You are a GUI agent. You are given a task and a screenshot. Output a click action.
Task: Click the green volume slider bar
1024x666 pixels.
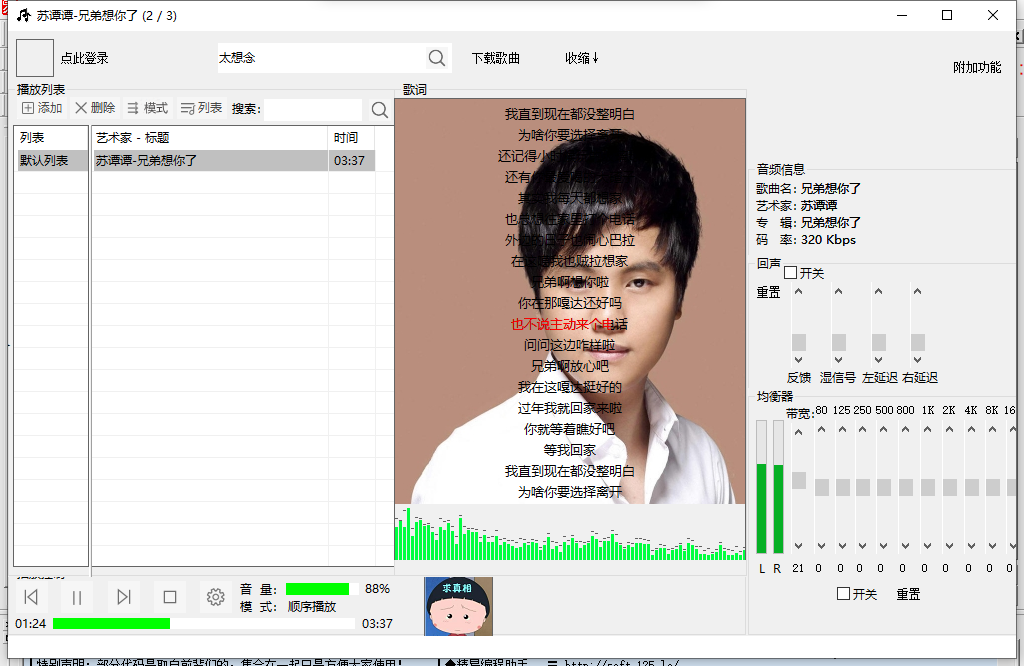coord(317,589)
